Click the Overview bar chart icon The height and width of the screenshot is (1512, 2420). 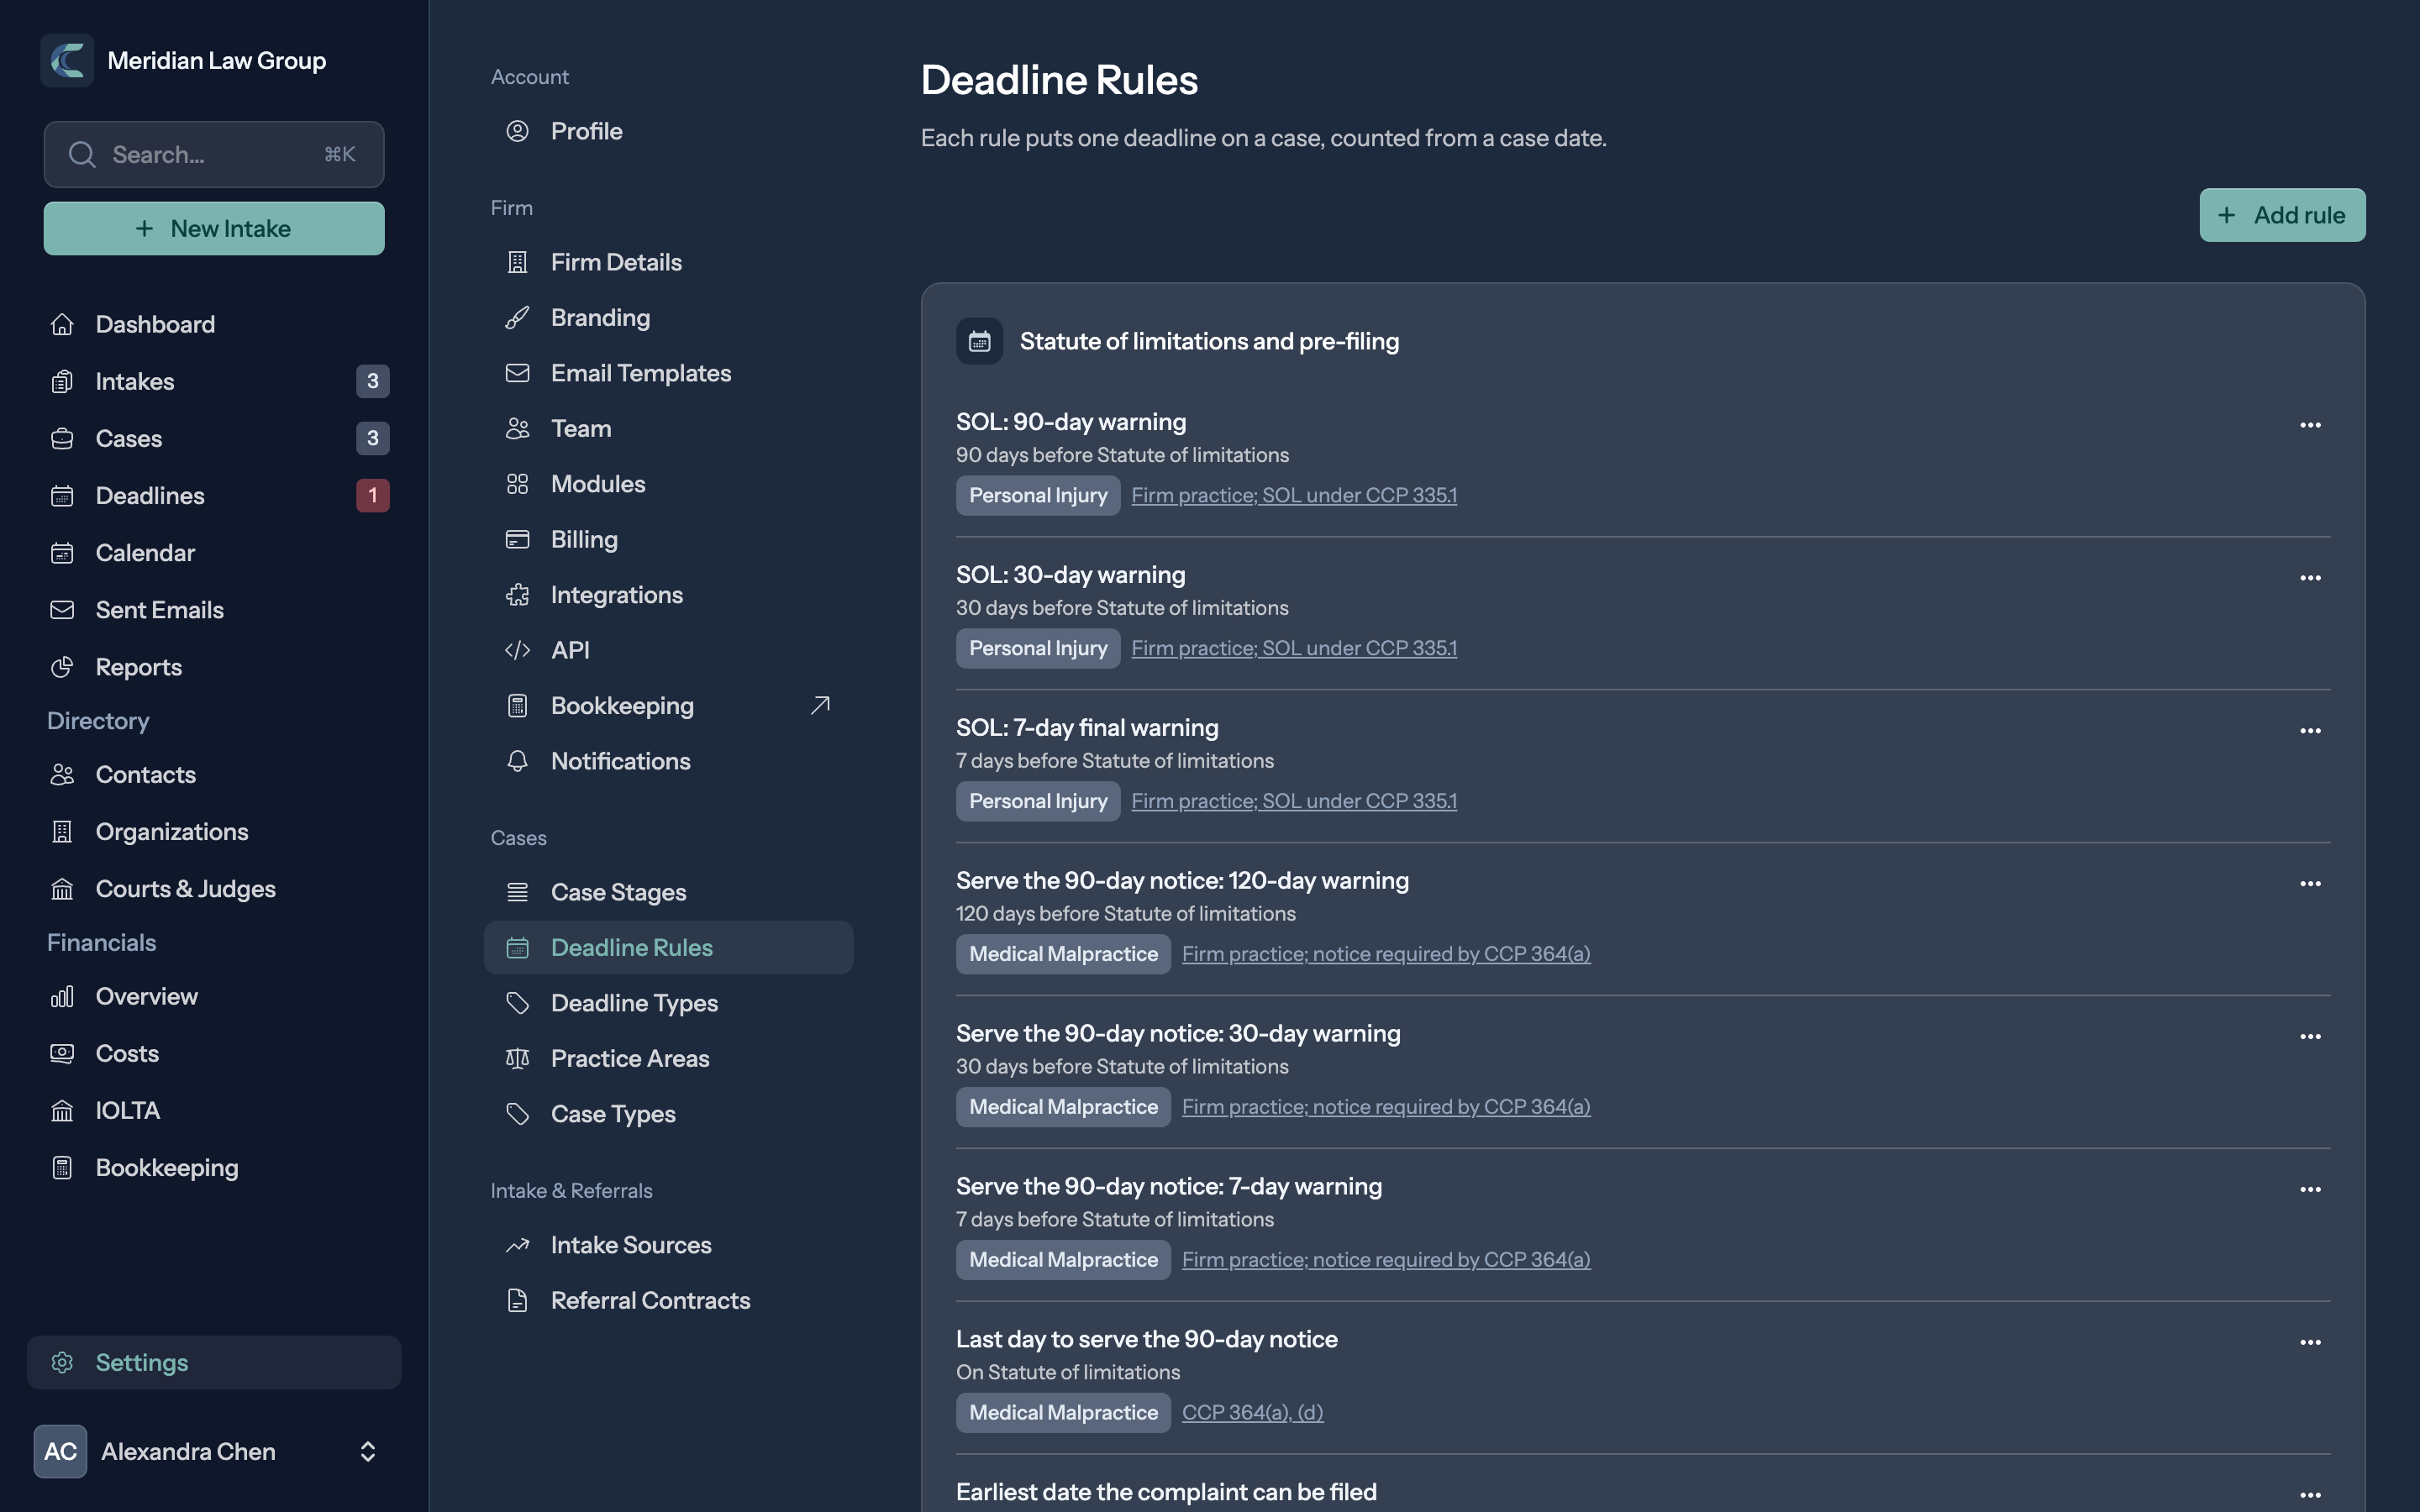(x=62, y=996)
